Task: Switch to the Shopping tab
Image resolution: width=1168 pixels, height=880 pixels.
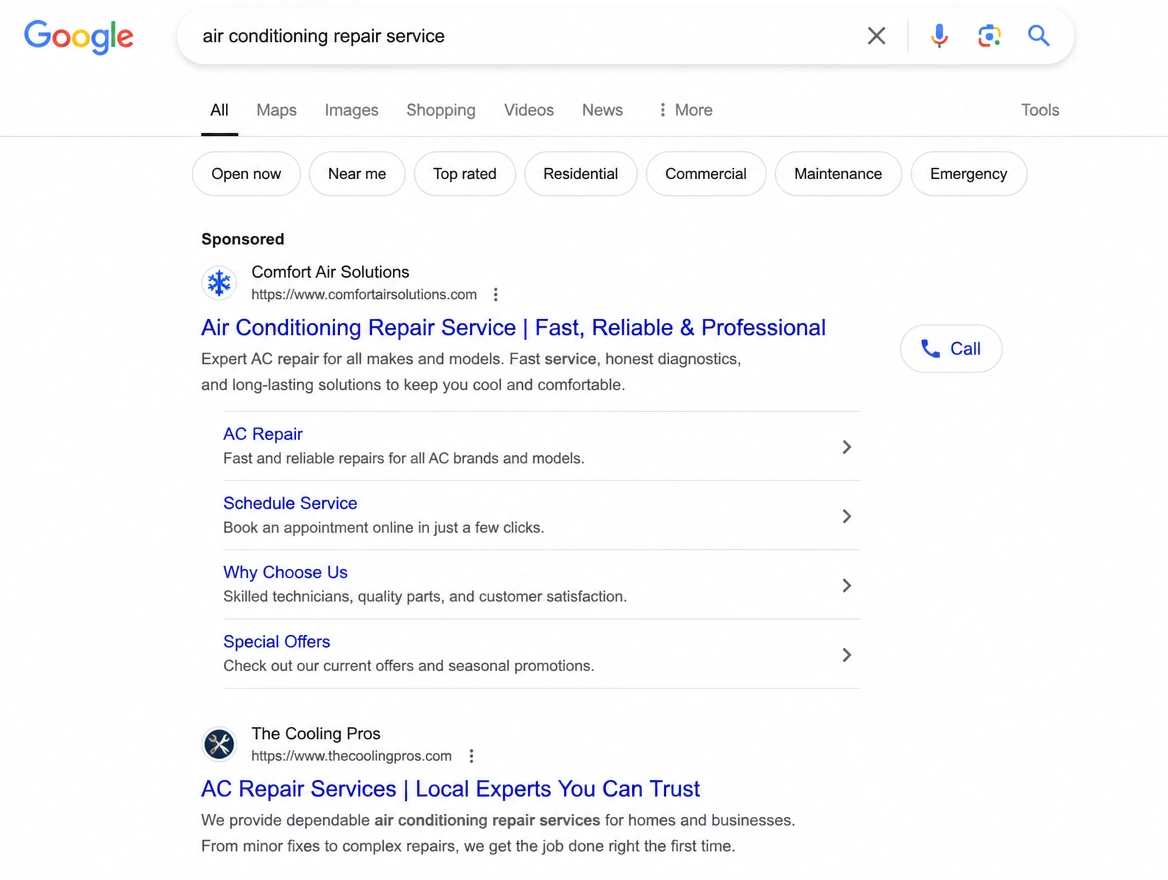Action: point(441,110)
